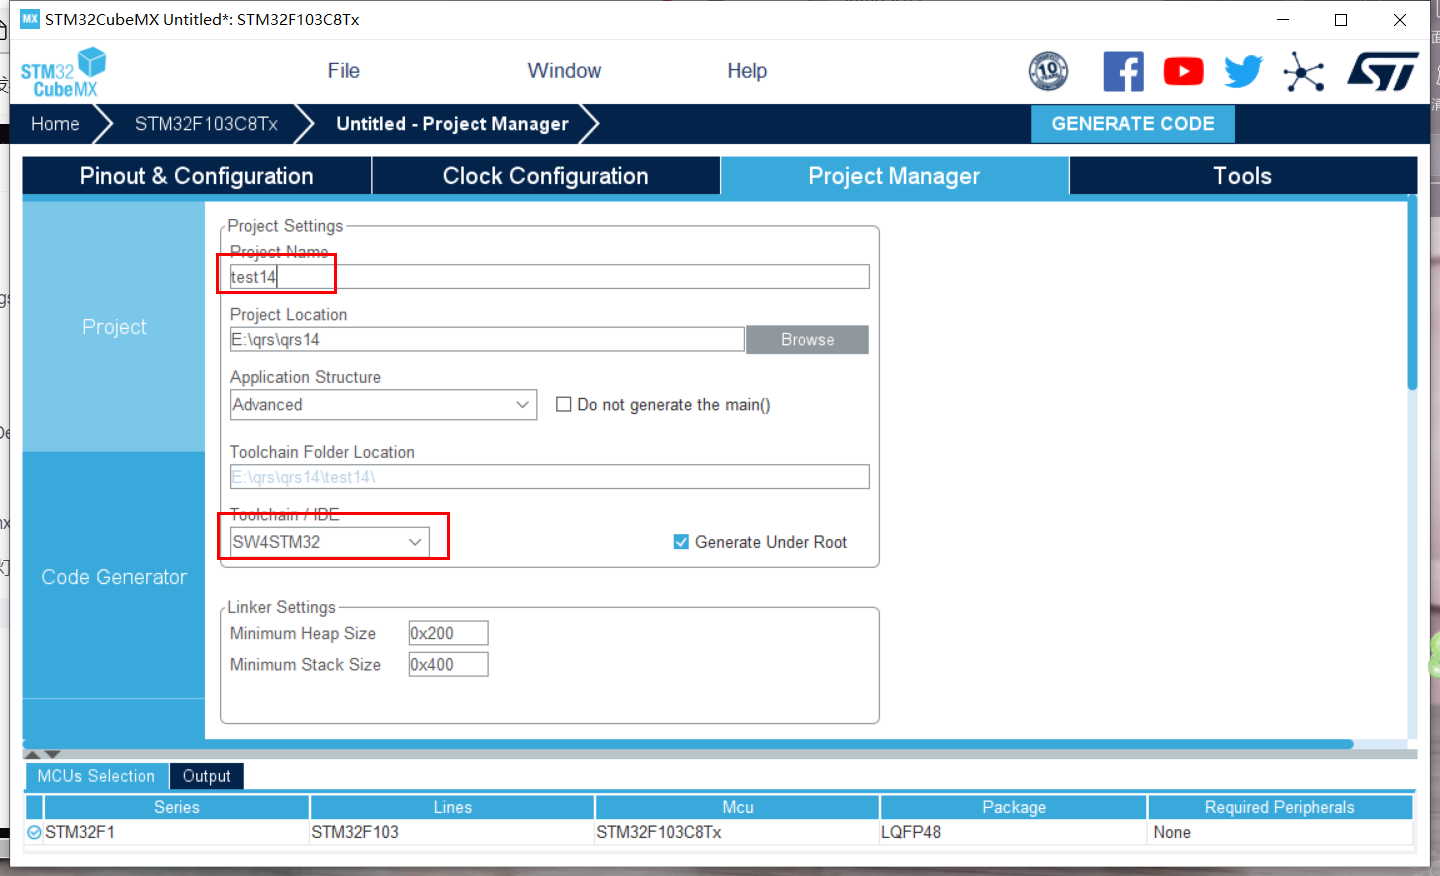Click the vertical scrollbar of project settings
1440x876 pixels.
[1412, 294]
